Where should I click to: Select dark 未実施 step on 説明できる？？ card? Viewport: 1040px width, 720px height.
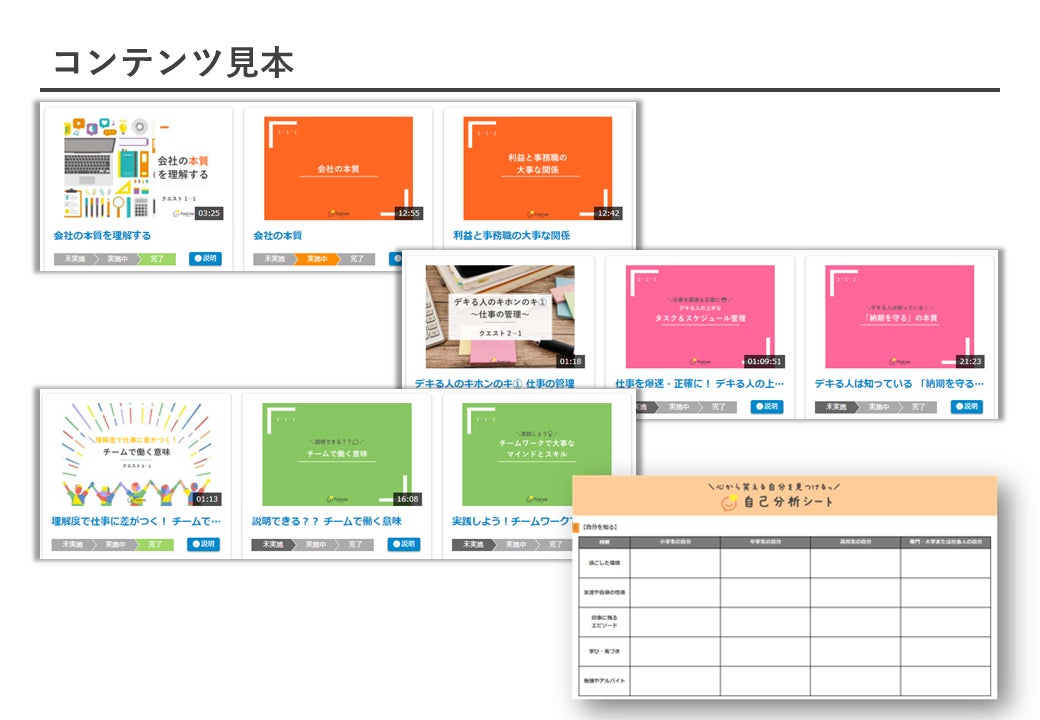click(273, 545)
